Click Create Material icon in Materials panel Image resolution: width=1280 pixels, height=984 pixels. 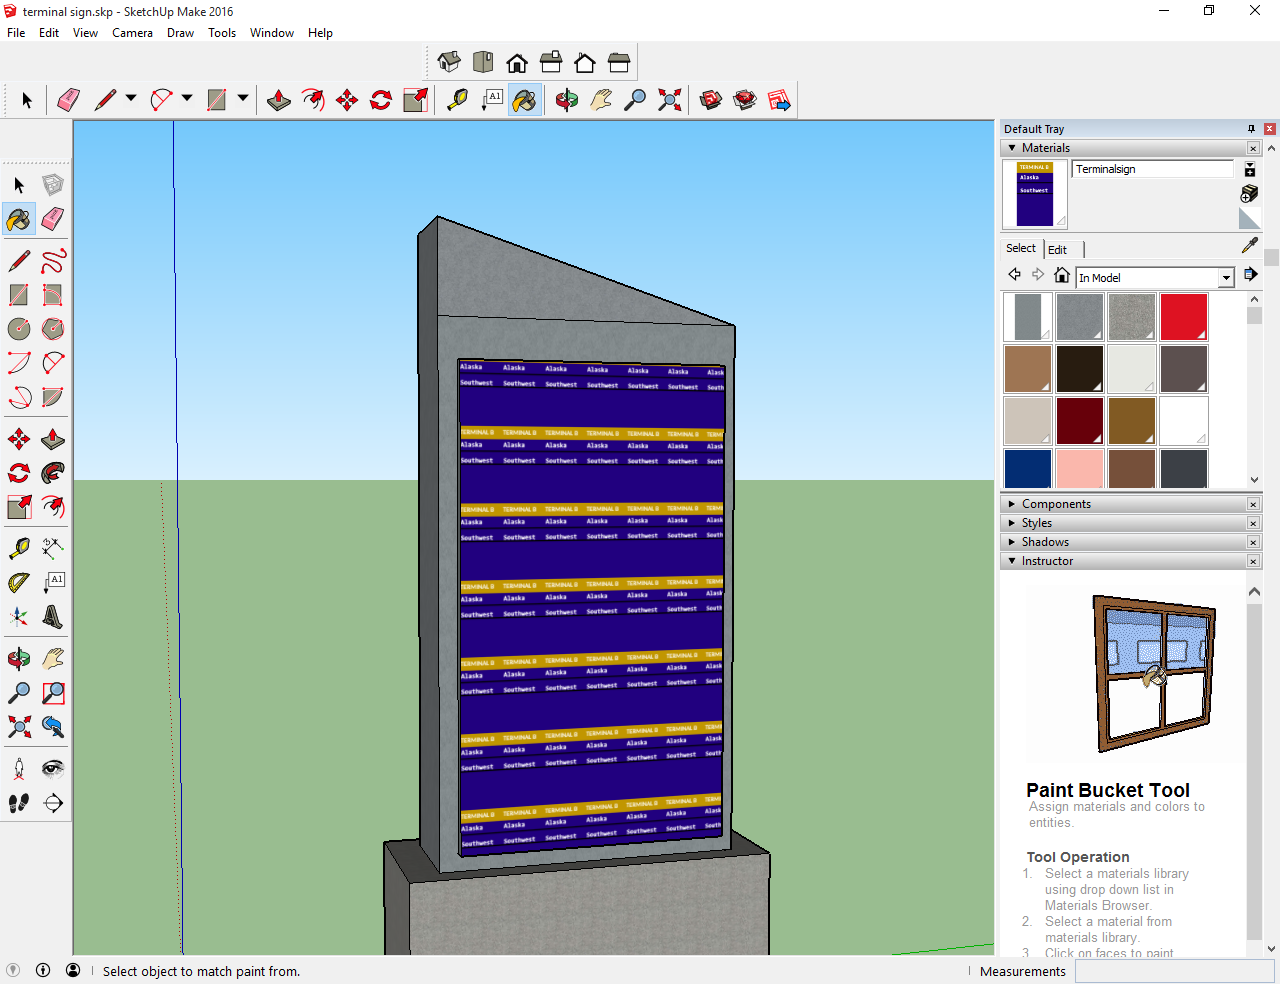coord(1249,193)
